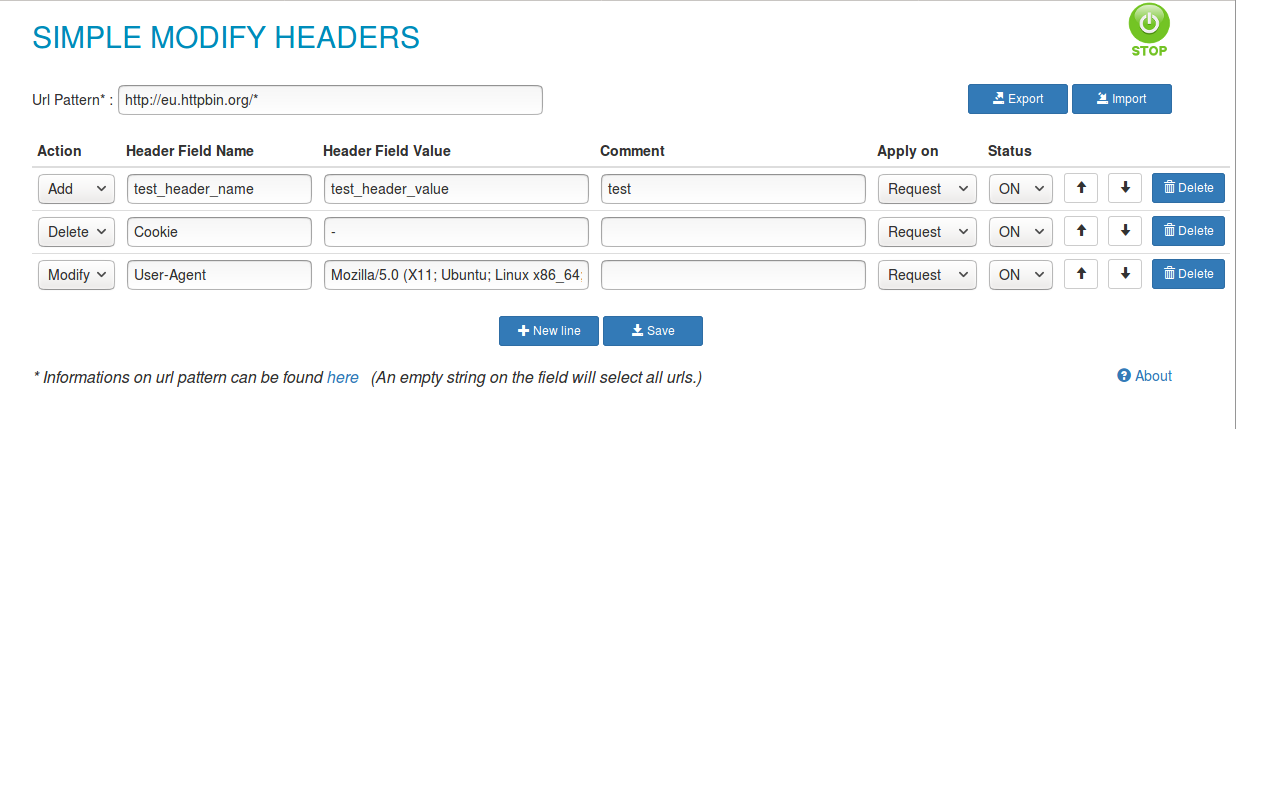This screenshot has height=800, width=1280.
Task: Click the User-Agent row comment field
Action: point(733,275)
